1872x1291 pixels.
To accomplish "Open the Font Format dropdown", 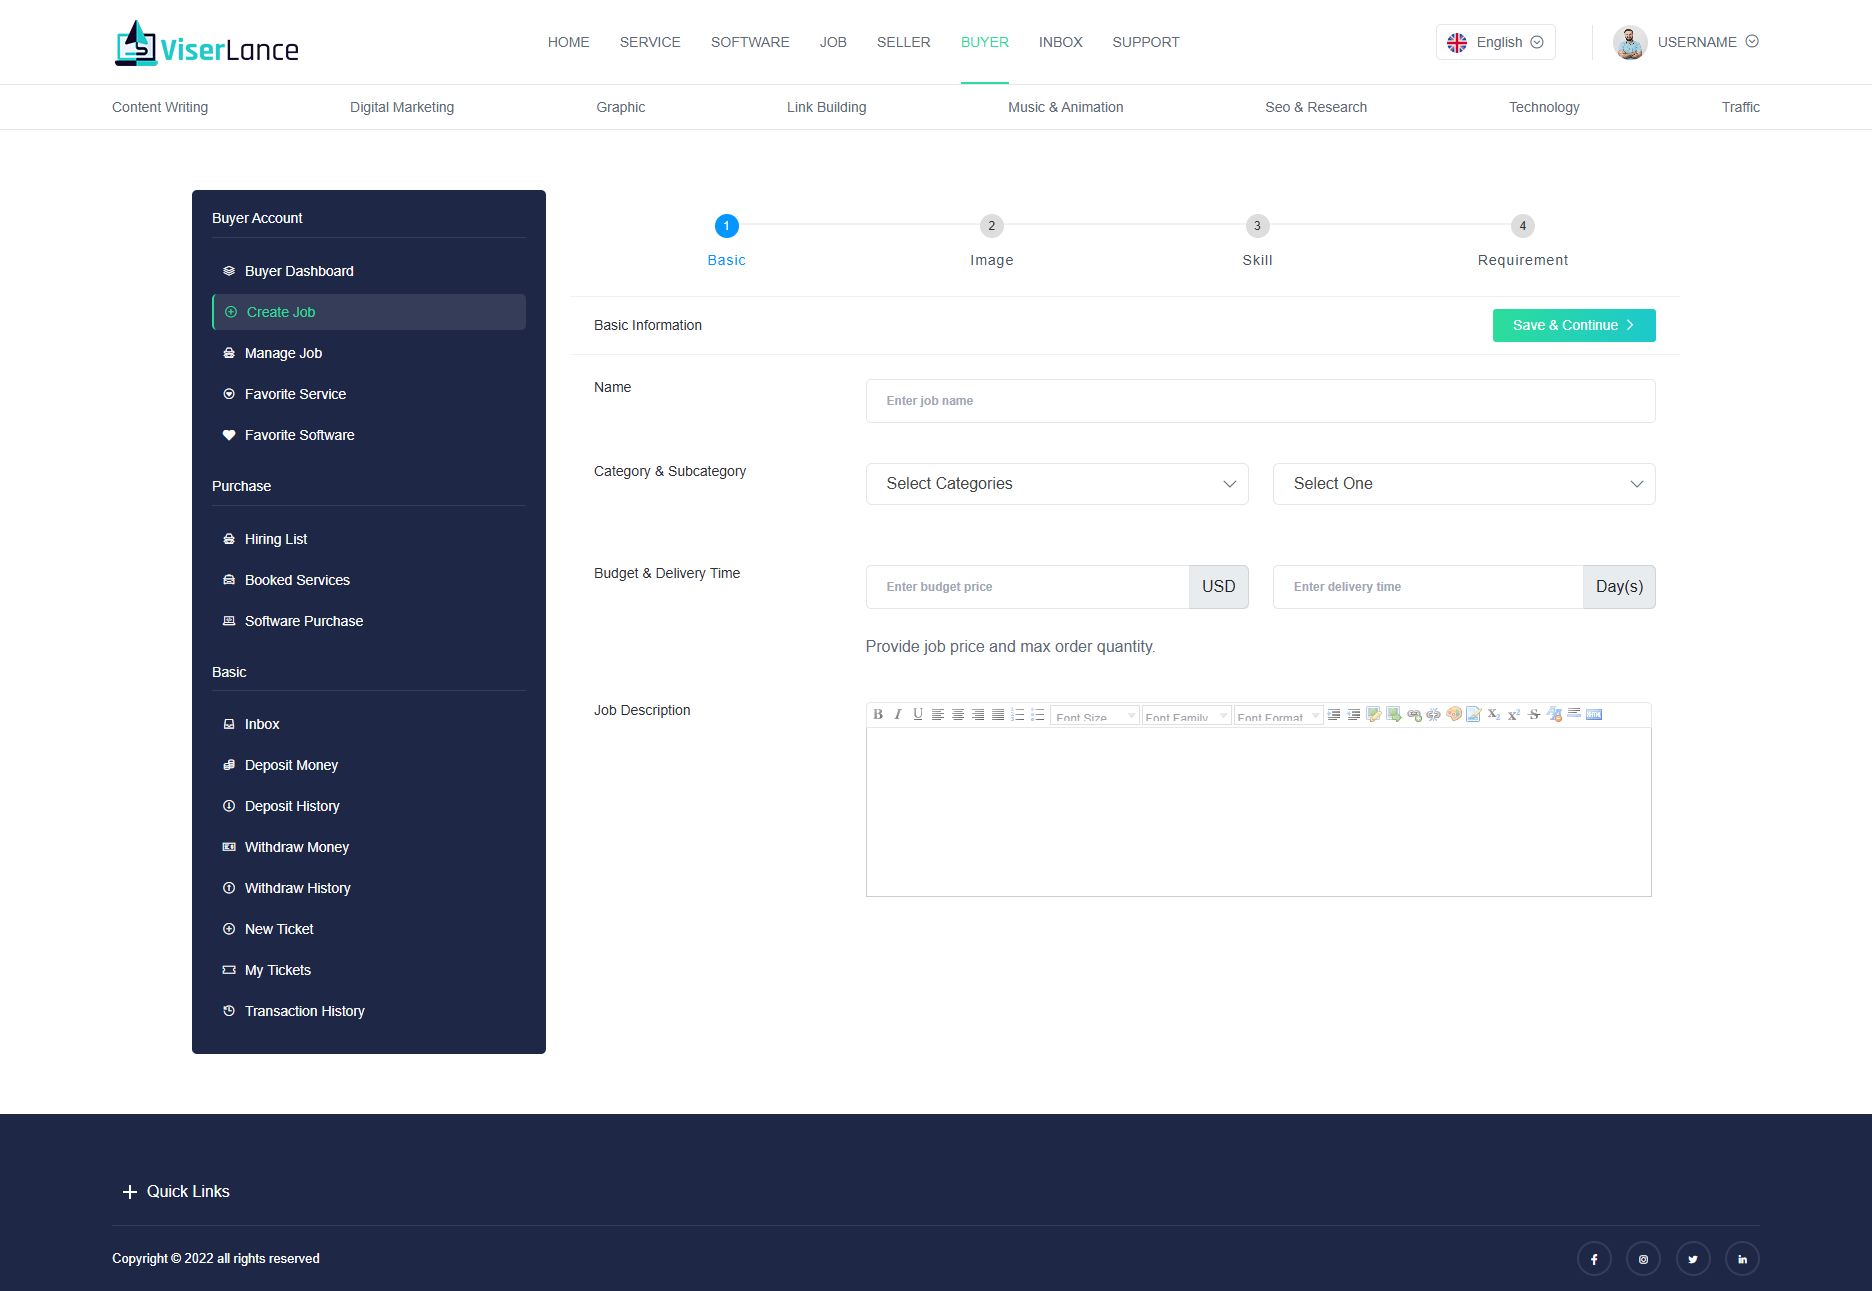I will pos(1278,715).
